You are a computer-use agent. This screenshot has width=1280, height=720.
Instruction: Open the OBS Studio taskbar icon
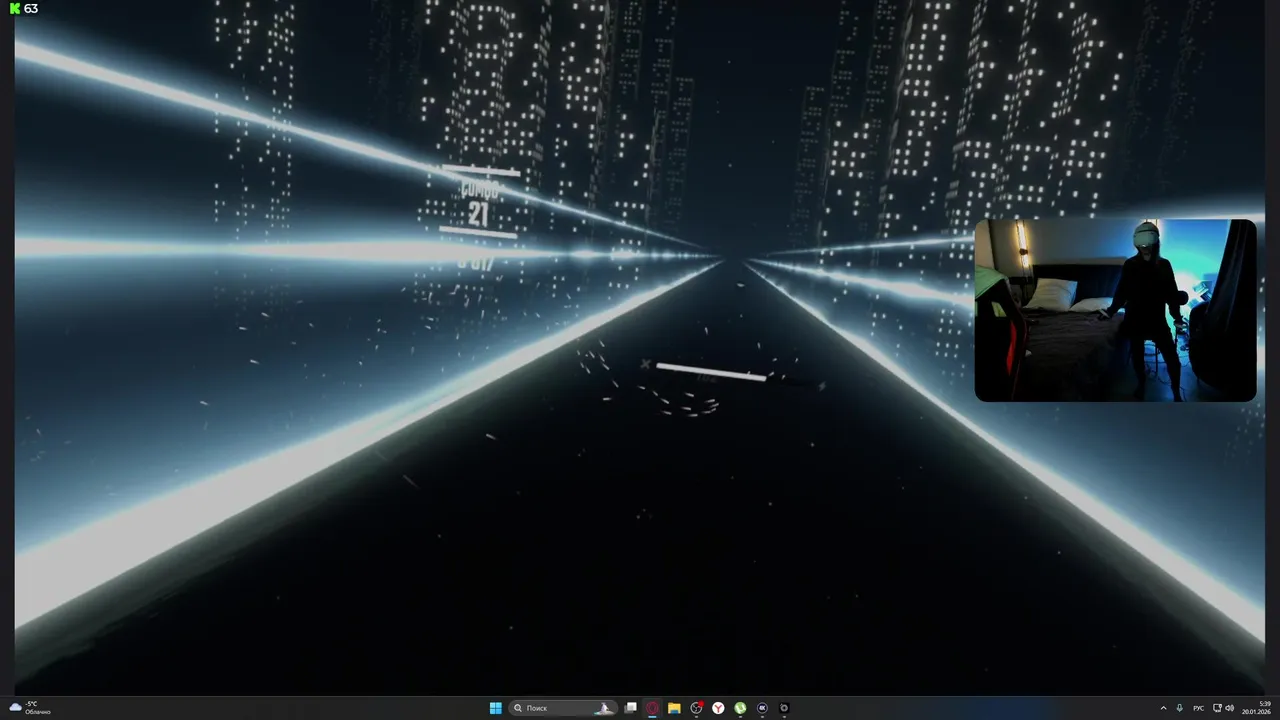coord(784,708)
